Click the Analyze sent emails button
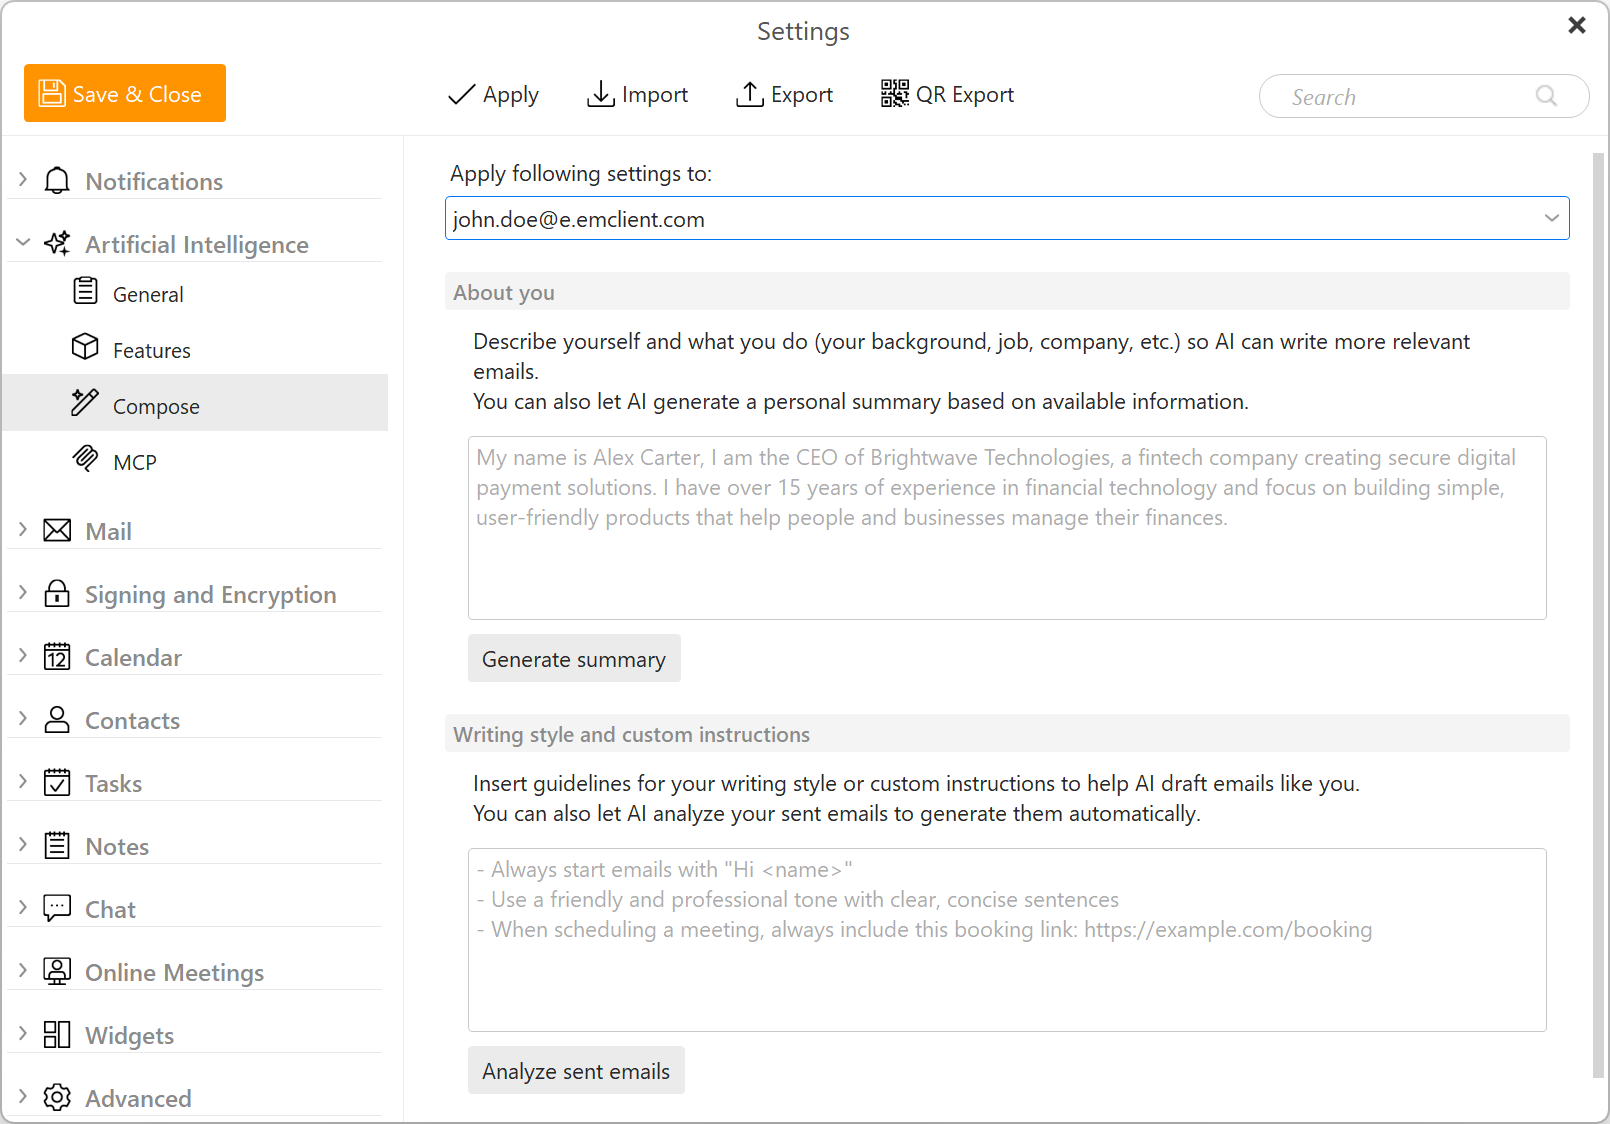This screenshot has height=1124, width=1610. click(576, 1070)
